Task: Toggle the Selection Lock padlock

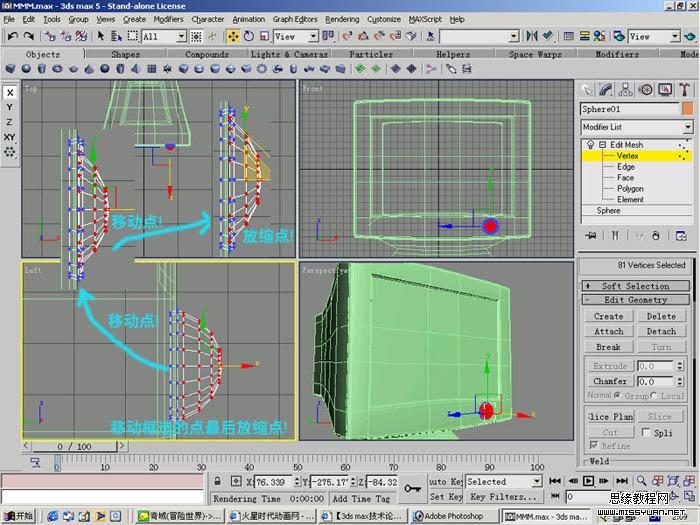Action: point(217,481)
